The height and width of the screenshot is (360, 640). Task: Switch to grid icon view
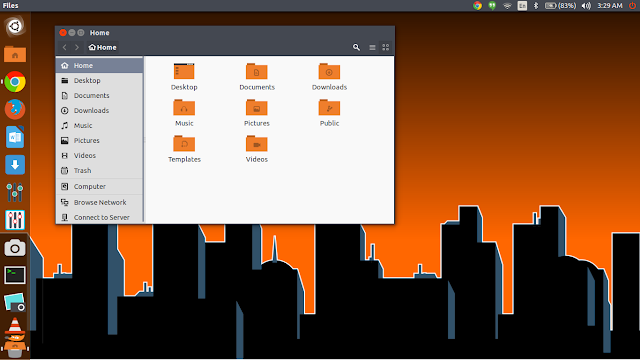(x=385, y=47)
